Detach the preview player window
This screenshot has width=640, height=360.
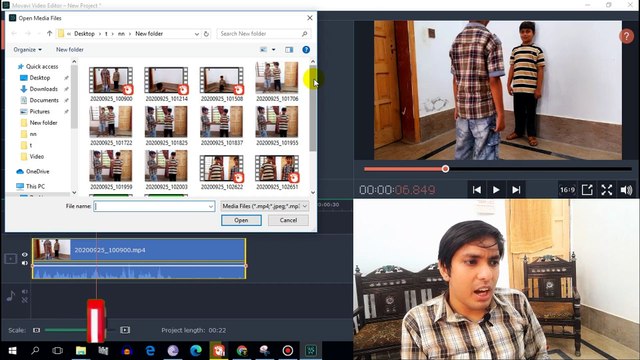(x=587, y=190)
